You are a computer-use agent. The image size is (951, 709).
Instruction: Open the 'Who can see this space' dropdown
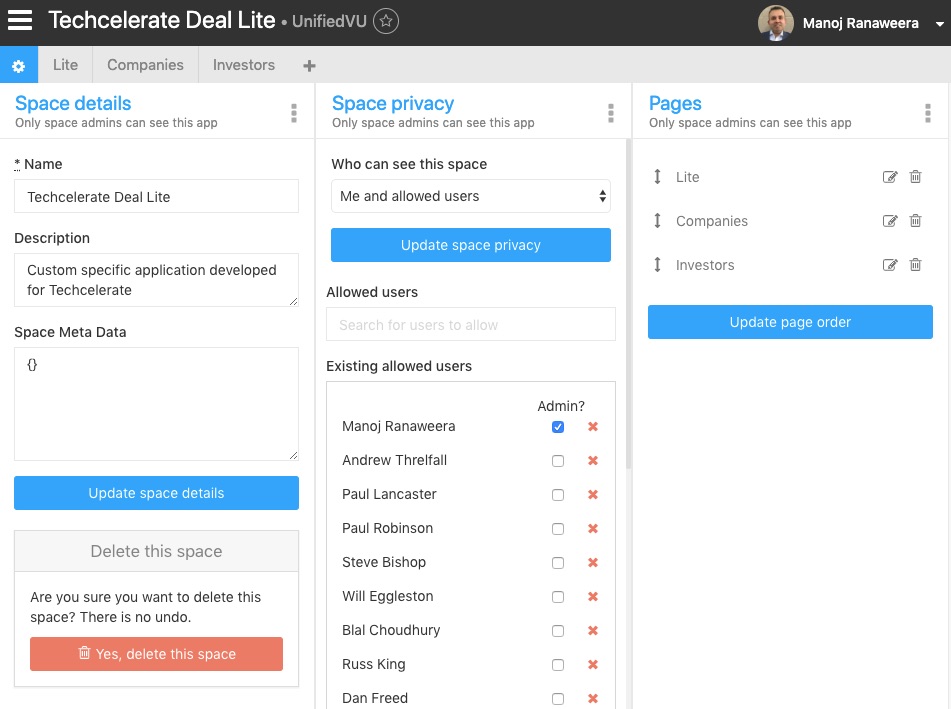click(470, 196)
